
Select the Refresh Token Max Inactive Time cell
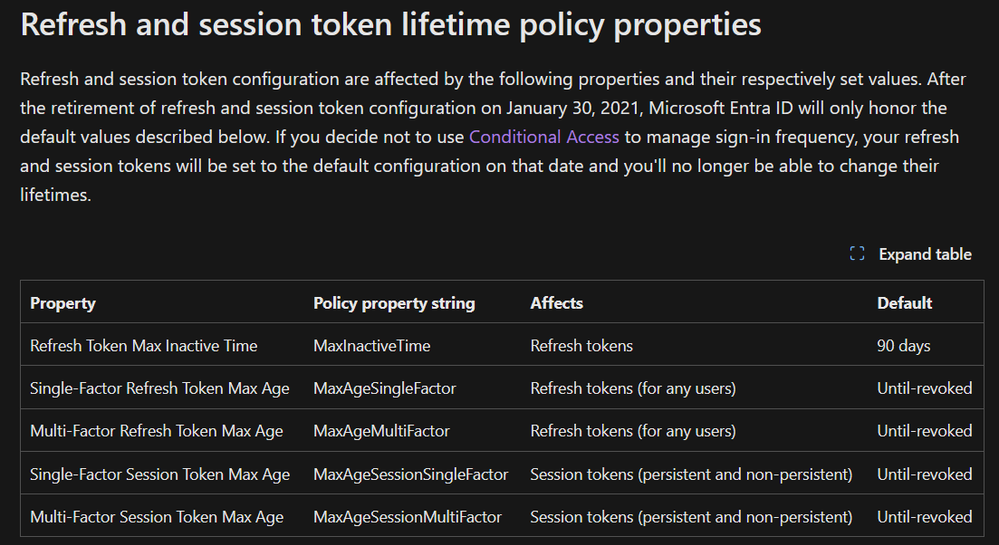144,346
